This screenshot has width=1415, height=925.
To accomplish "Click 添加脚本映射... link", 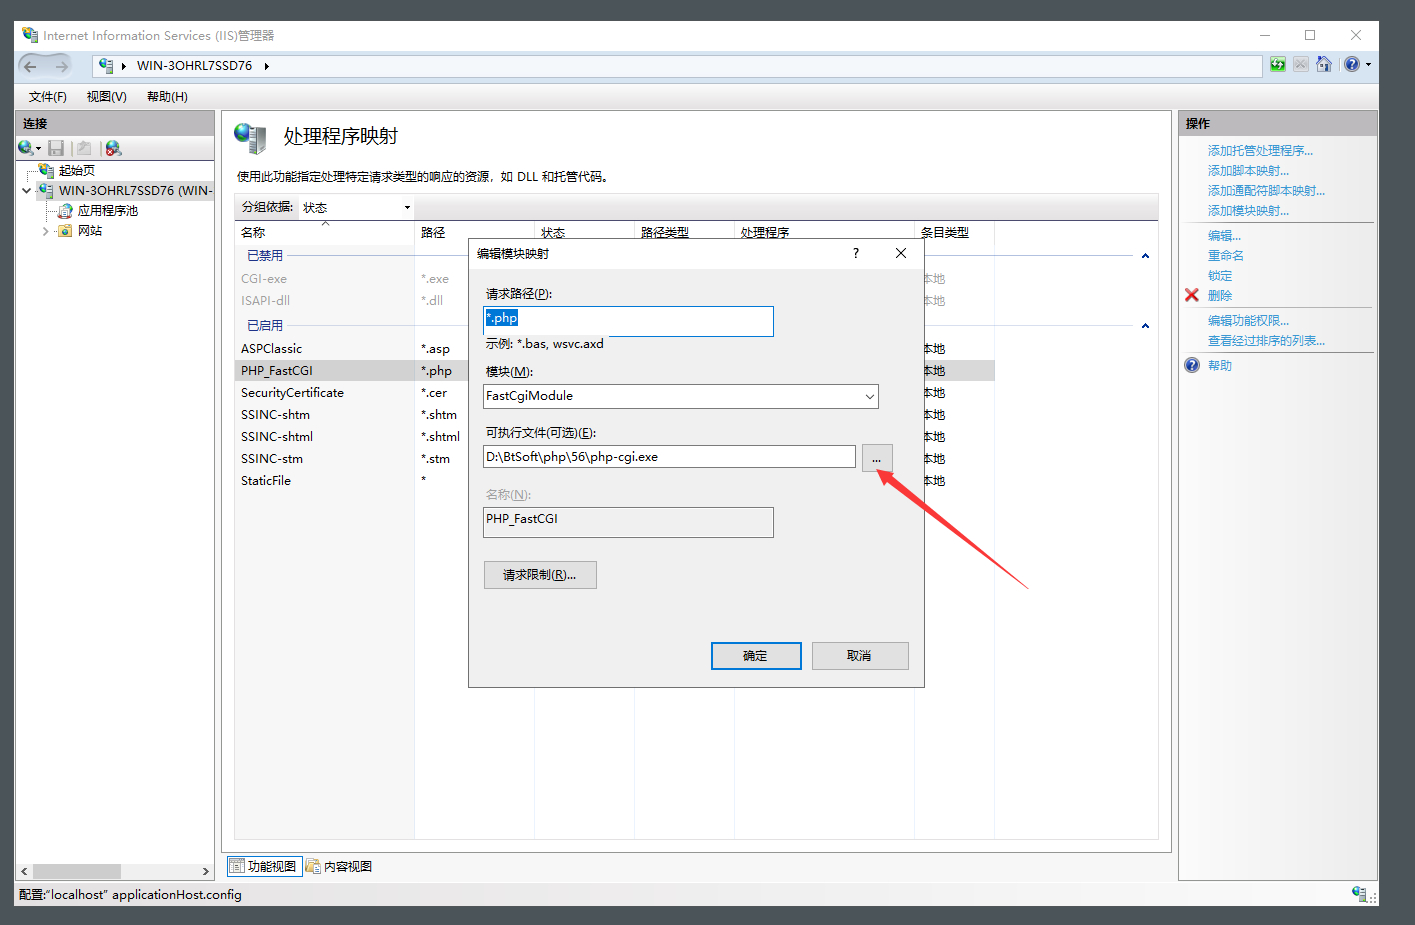I will tap(1248, 171).
